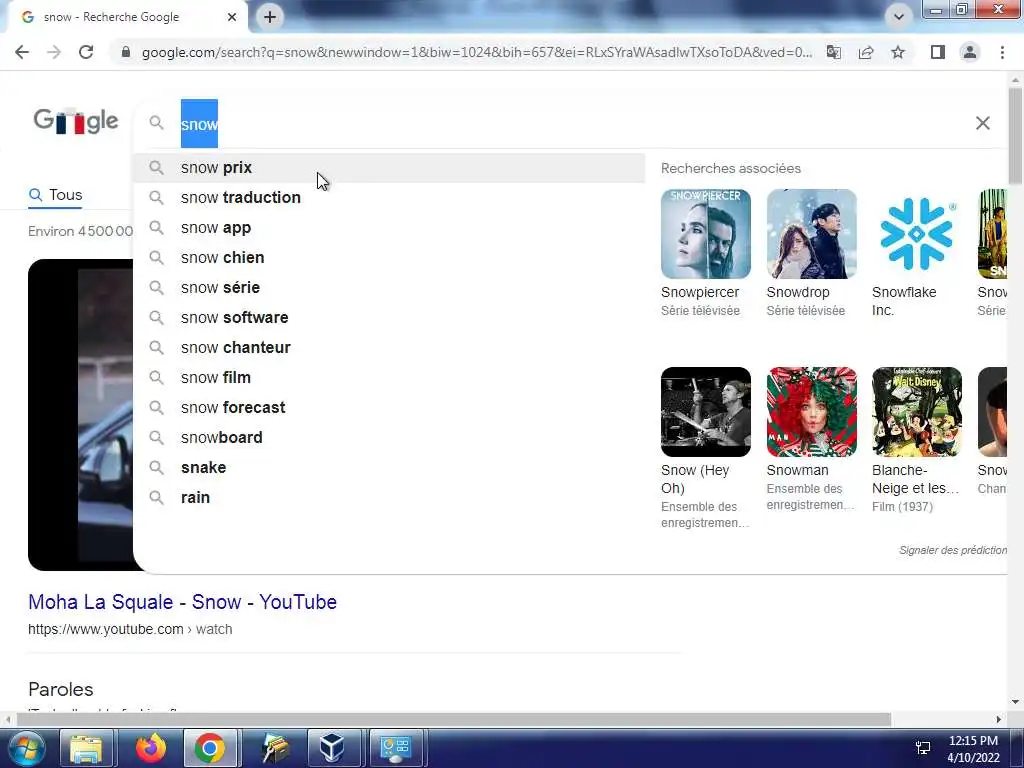Open site info padlock icon
The width and height of the screenshot is (1024, 768).
click(x=126, y=52)
